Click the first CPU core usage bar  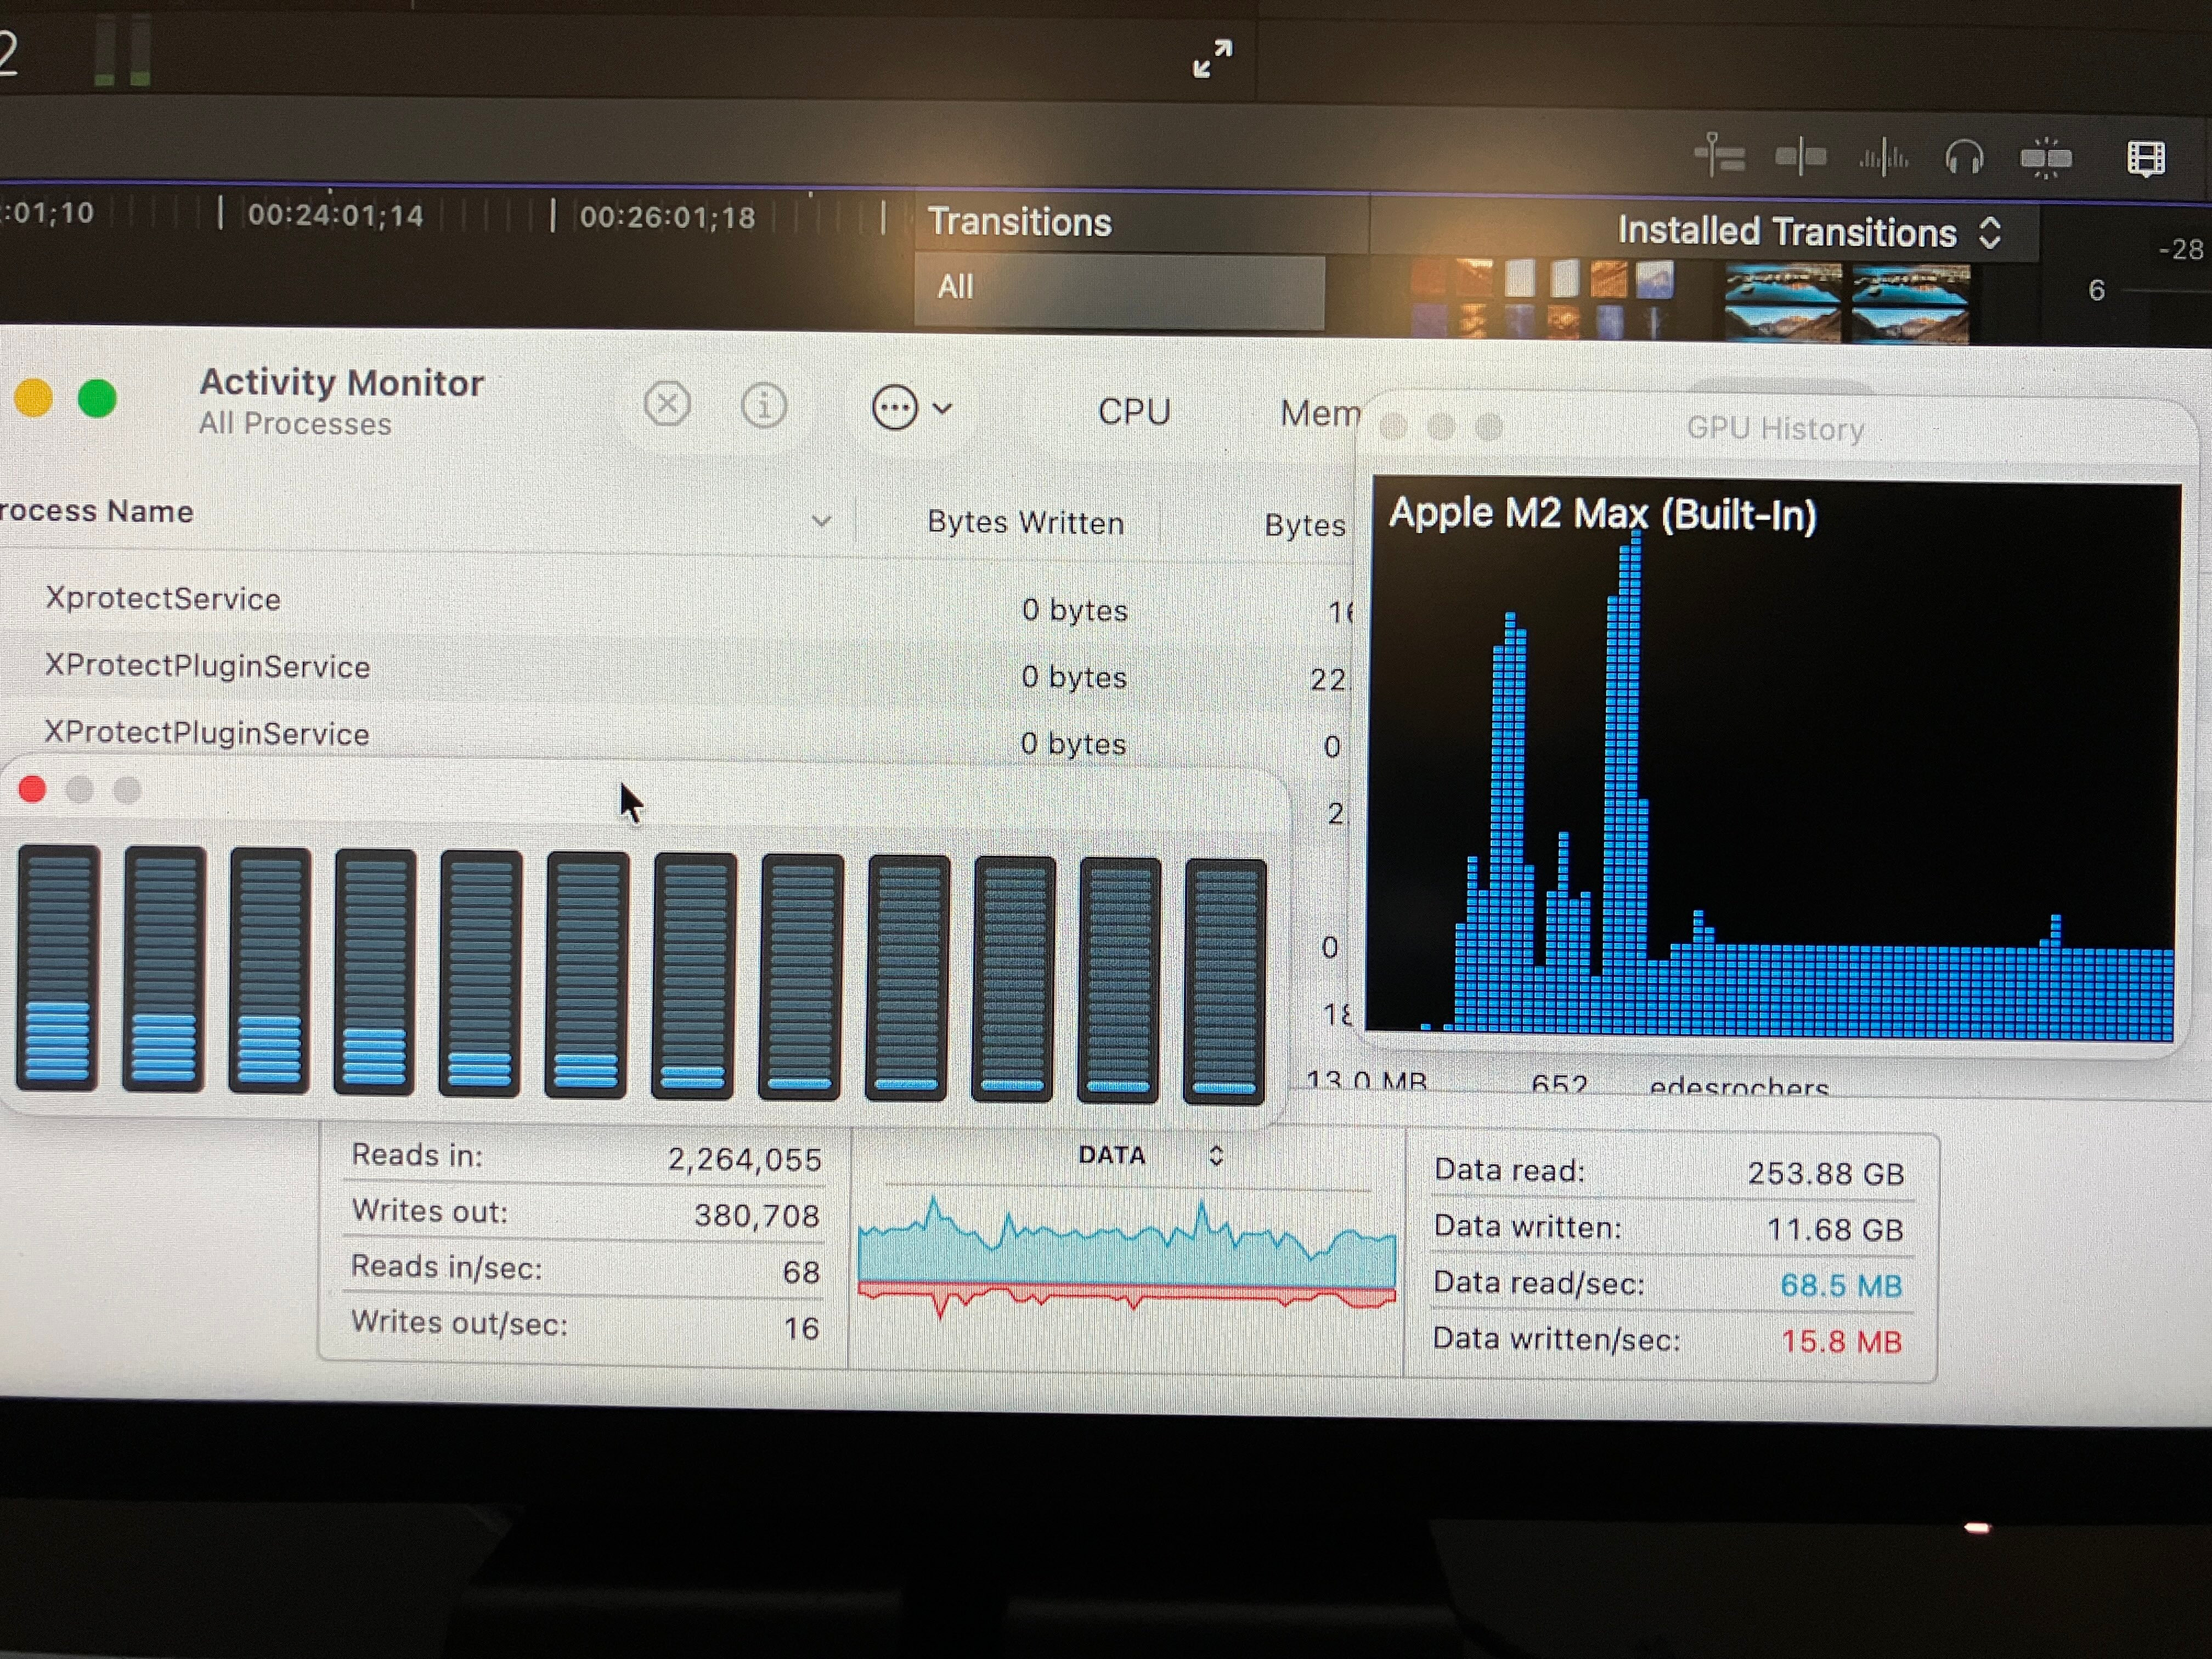pos(58,967)
